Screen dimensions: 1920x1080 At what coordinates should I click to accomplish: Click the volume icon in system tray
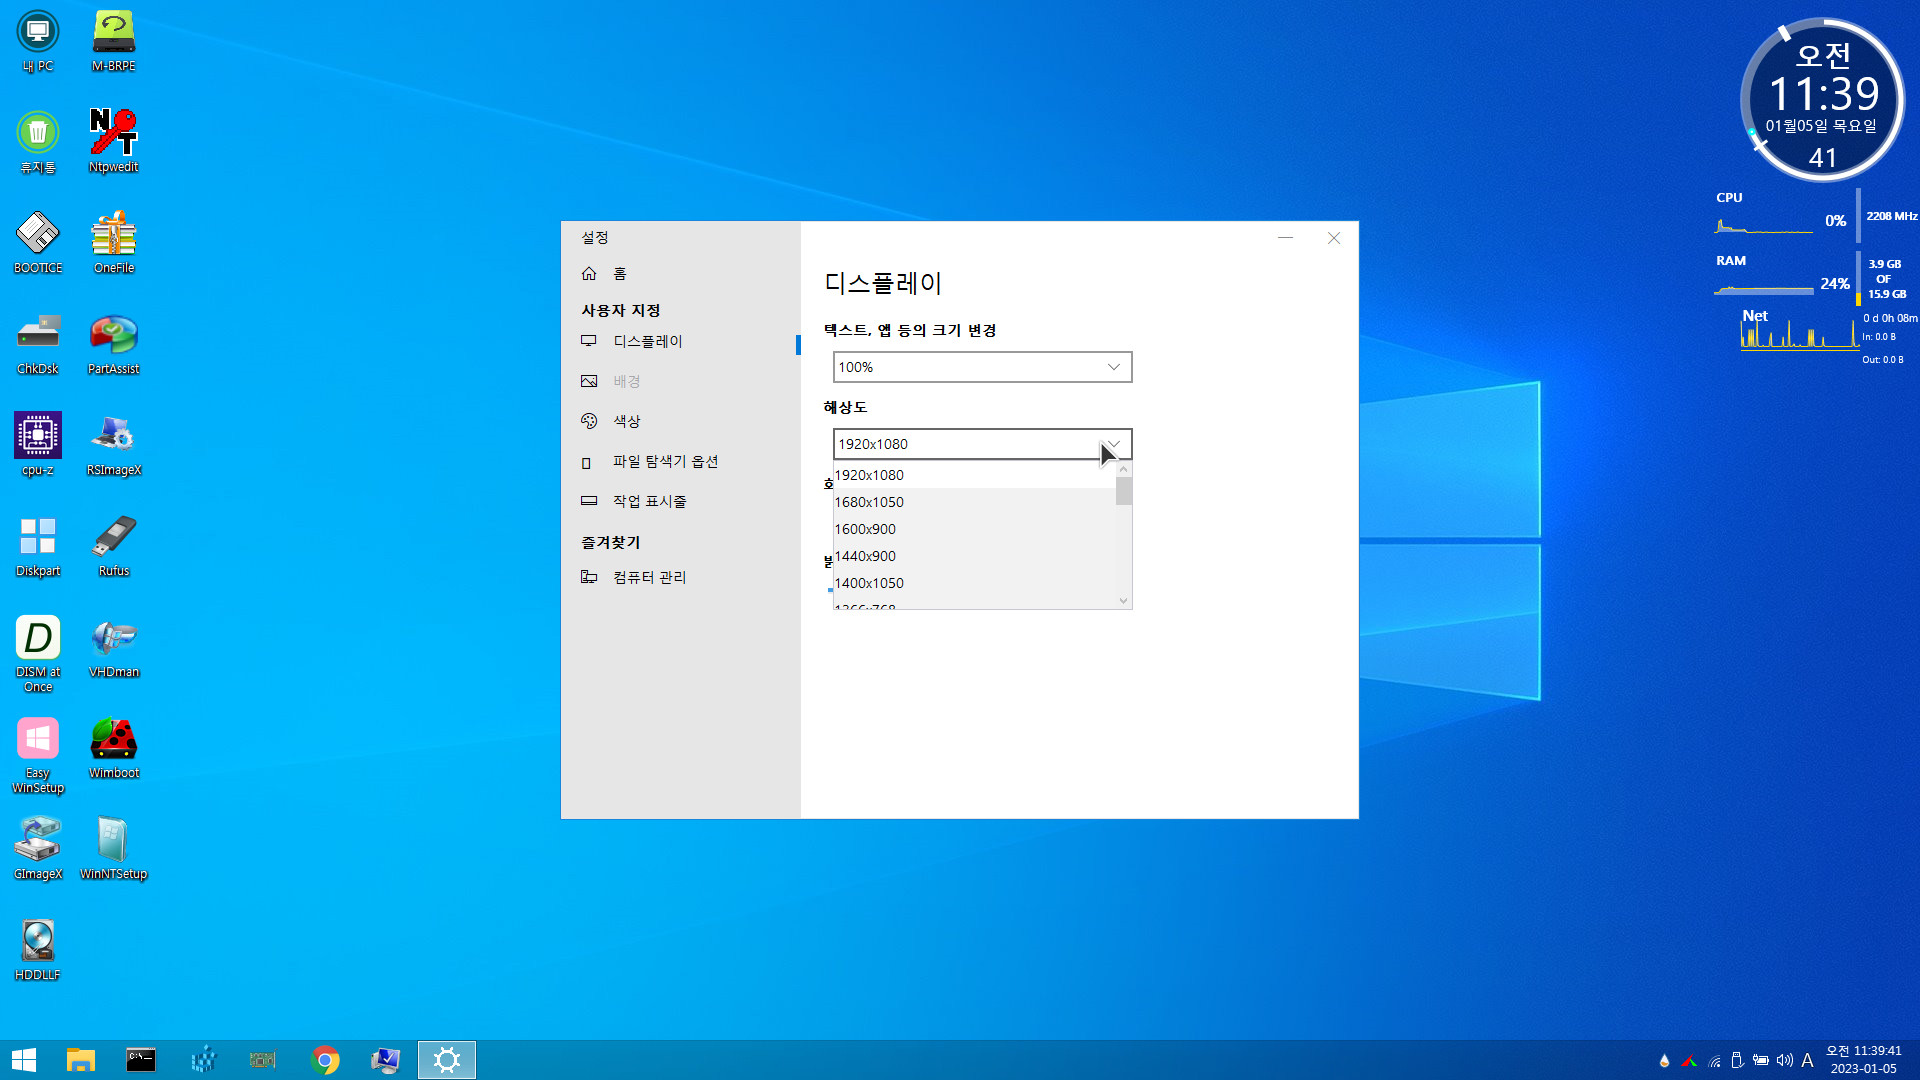point(1784,1060)
